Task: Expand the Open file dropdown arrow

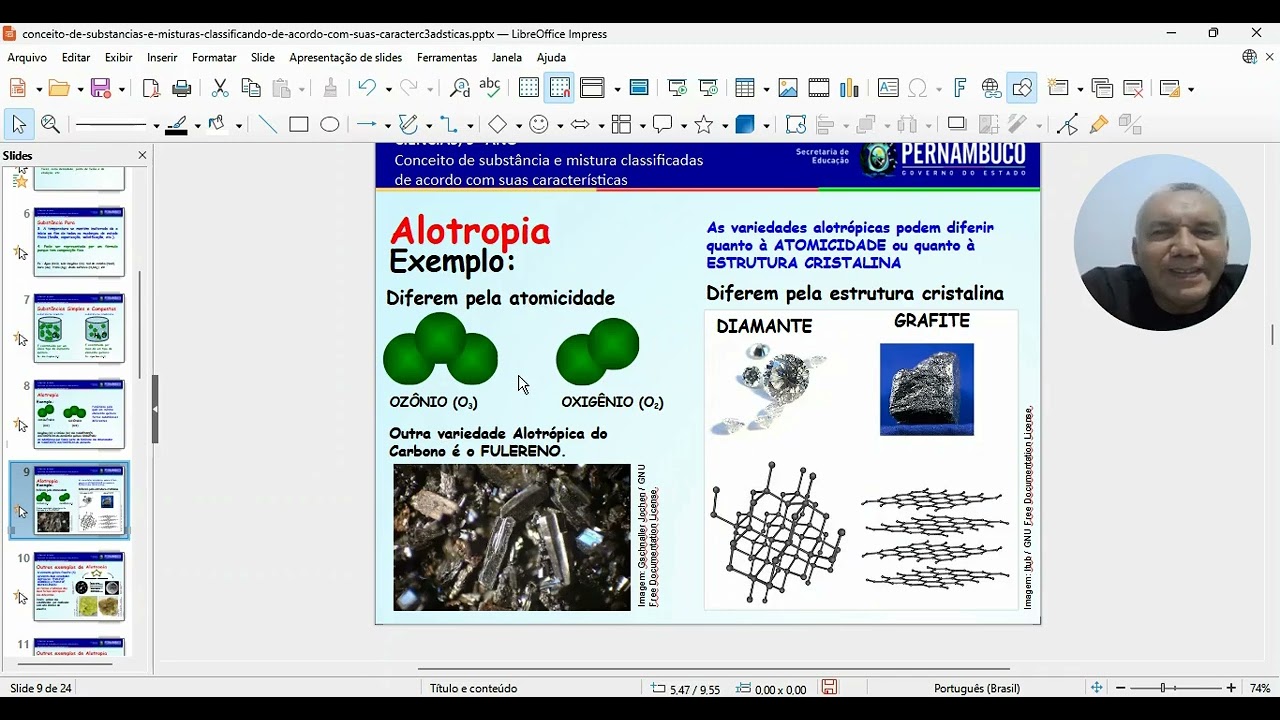Action: tap(79, 89)
